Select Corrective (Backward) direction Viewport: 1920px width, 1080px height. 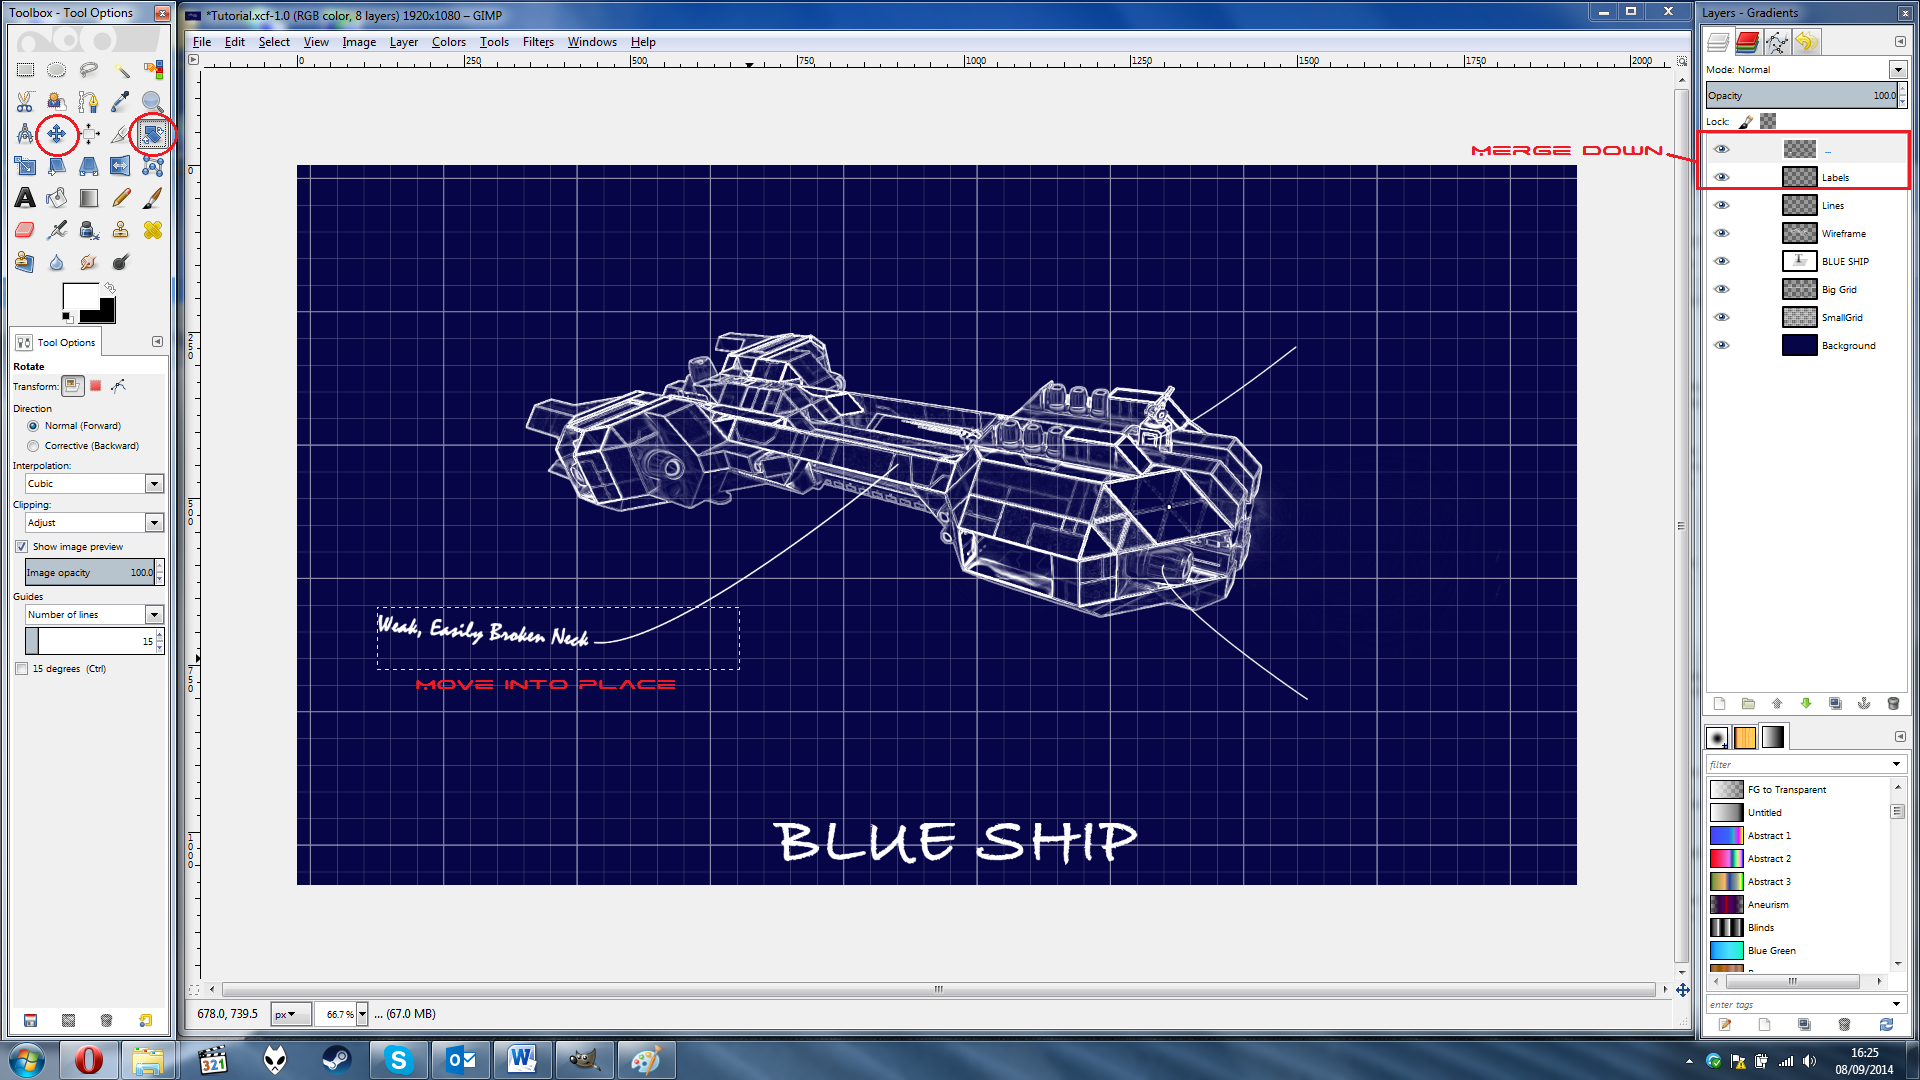tap(34, 446)
